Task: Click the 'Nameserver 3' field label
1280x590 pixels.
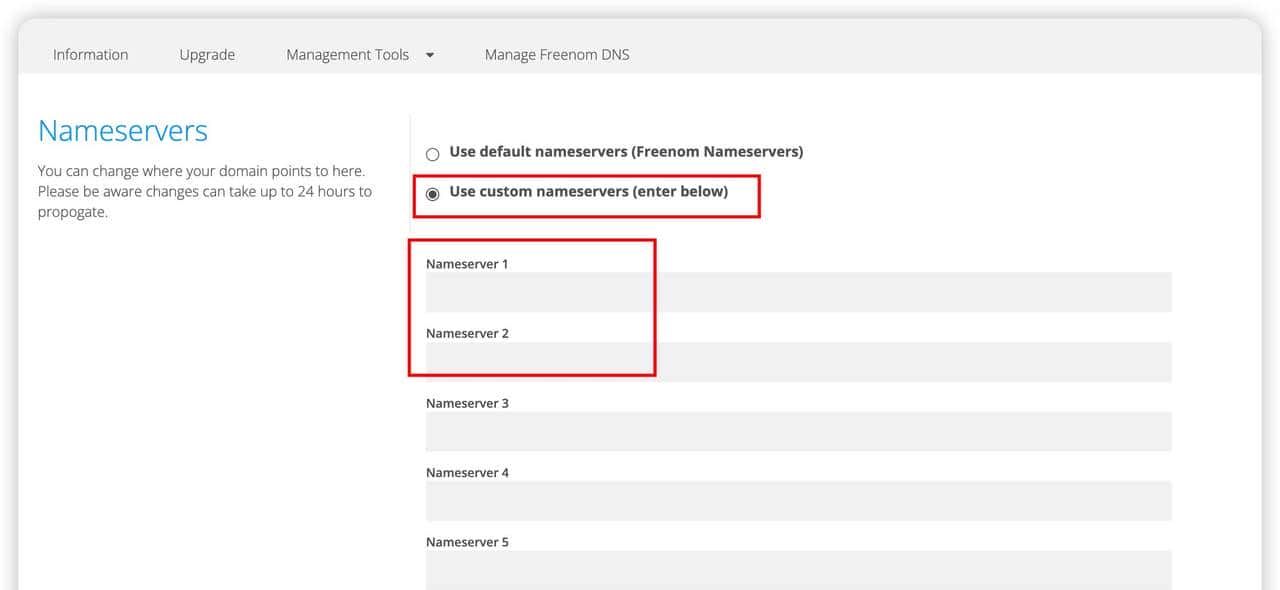Action: (x=467, y=403)
